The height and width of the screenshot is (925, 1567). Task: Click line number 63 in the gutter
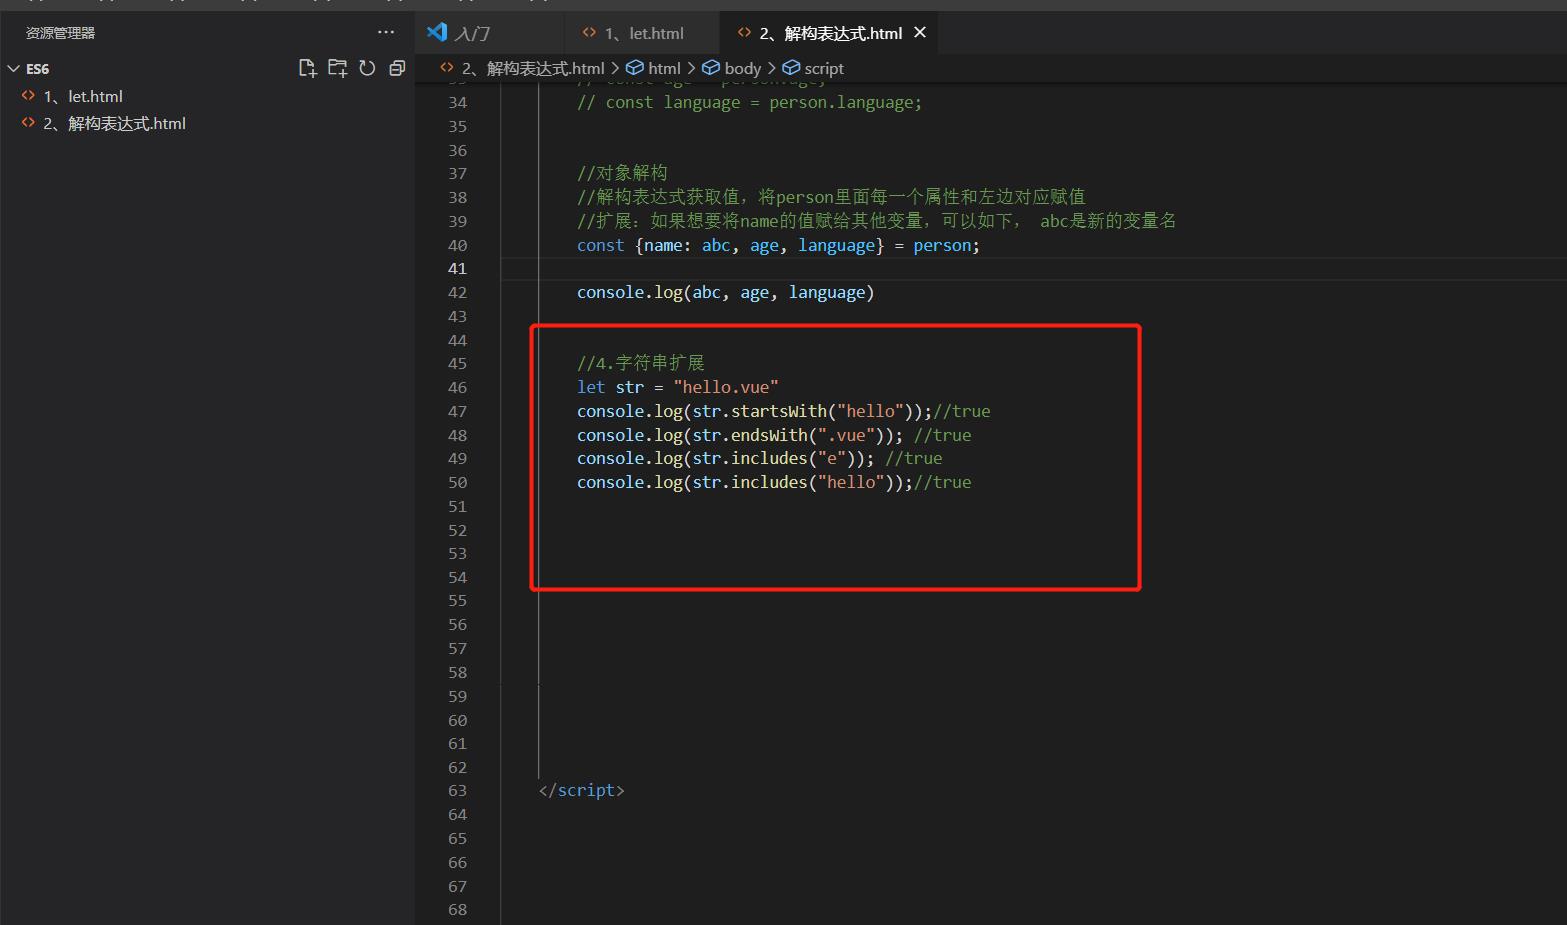tap(457, 790)
